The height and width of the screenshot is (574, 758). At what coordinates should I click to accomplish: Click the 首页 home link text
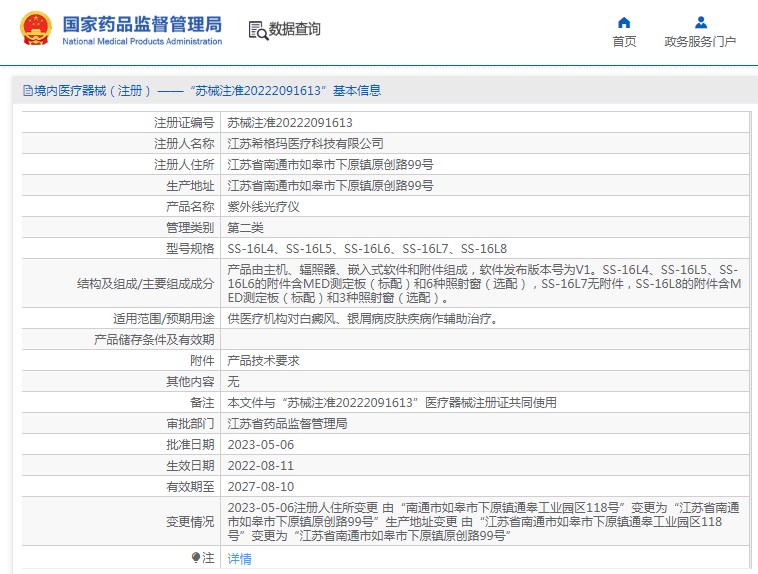click(x=624, y=42)
